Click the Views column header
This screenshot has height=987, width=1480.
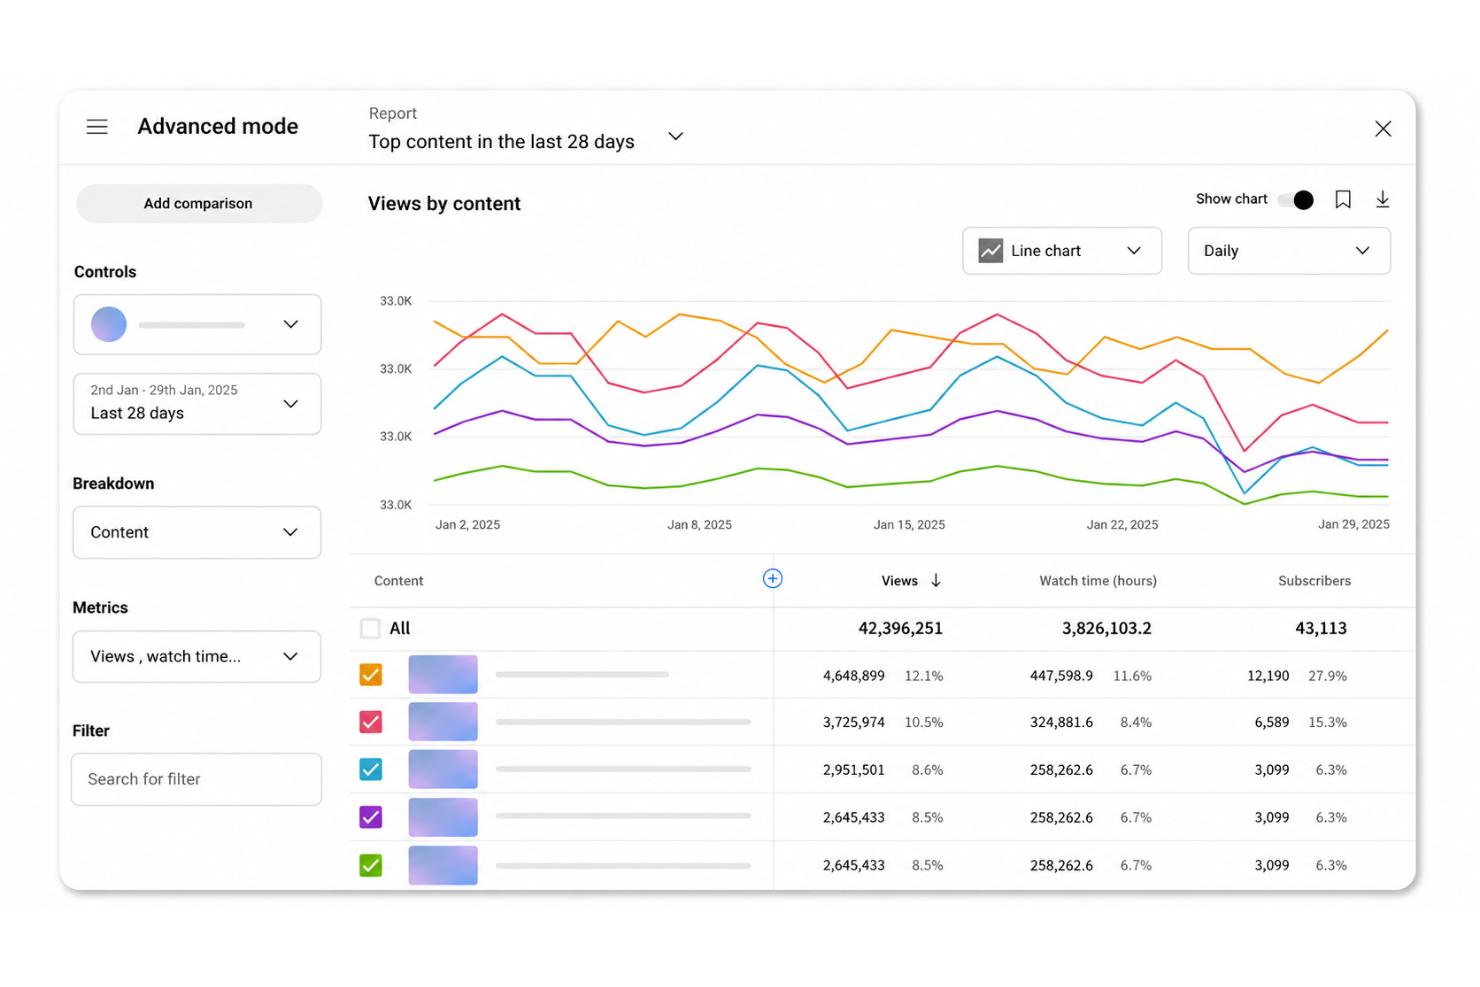(900, 581)
